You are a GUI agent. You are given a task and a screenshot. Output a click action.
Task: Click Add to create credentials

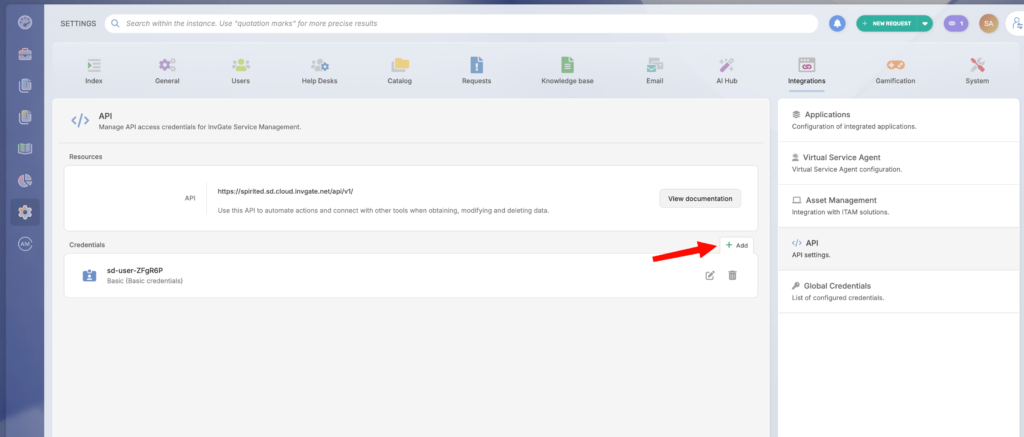click(x=737, y=246)
